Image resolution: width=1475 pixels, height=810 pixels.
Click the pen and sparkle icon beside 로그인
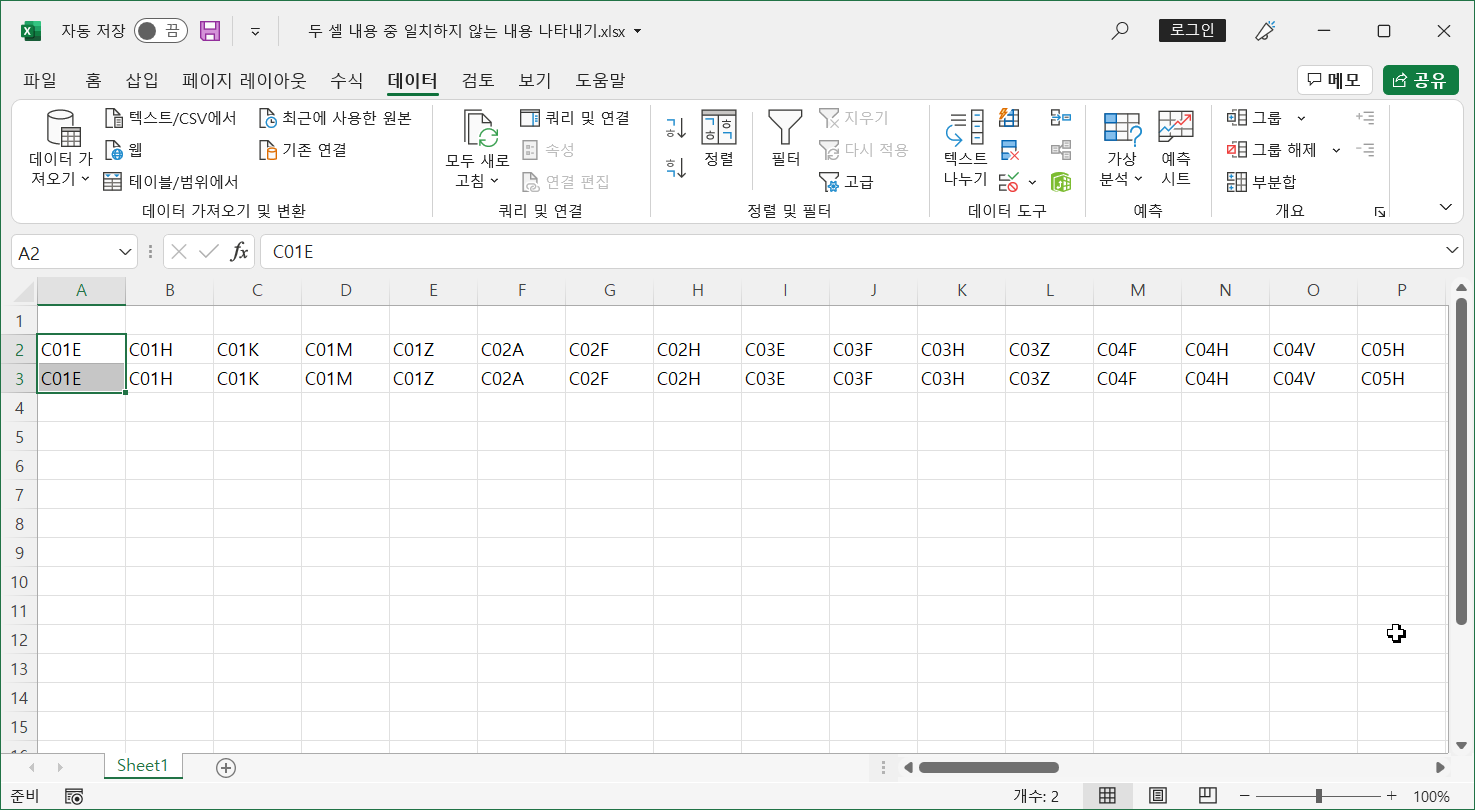[1264, 31]
